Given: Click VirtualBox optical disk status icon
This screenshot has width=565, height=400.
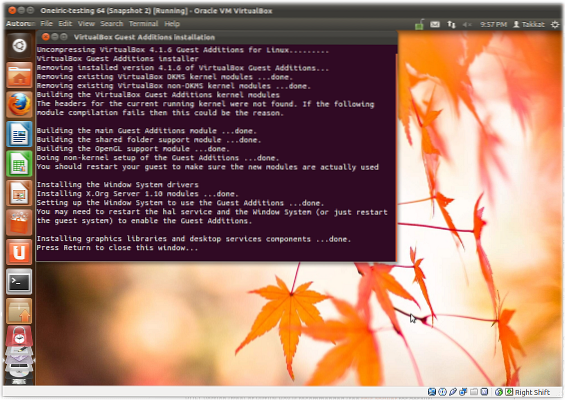Looking at the screenshot, I should tap(442, 392).
